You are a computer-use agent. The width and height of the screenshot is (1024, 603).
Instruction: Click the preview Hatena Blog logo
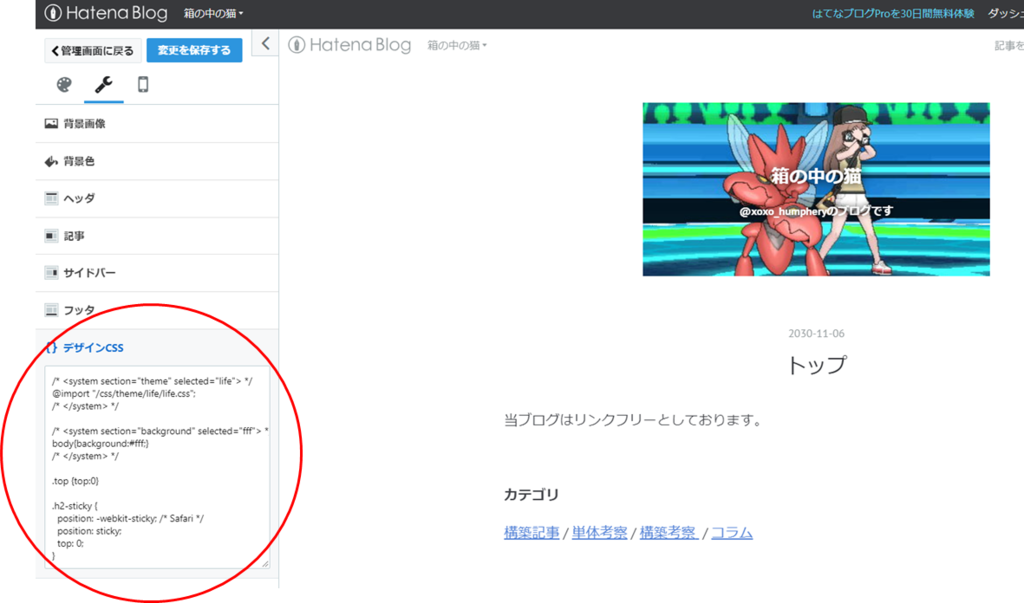coord(350,45)
